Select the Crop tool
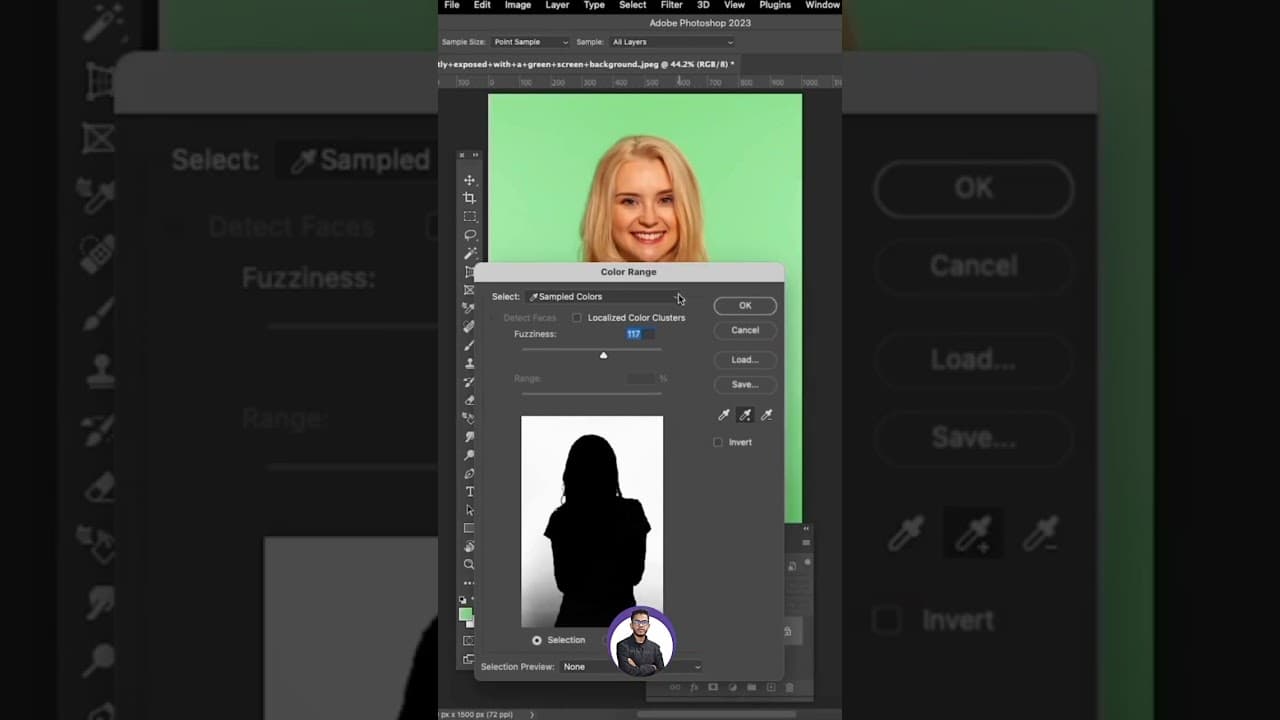Screen dimensions: 1280x720 click(469, 198)
